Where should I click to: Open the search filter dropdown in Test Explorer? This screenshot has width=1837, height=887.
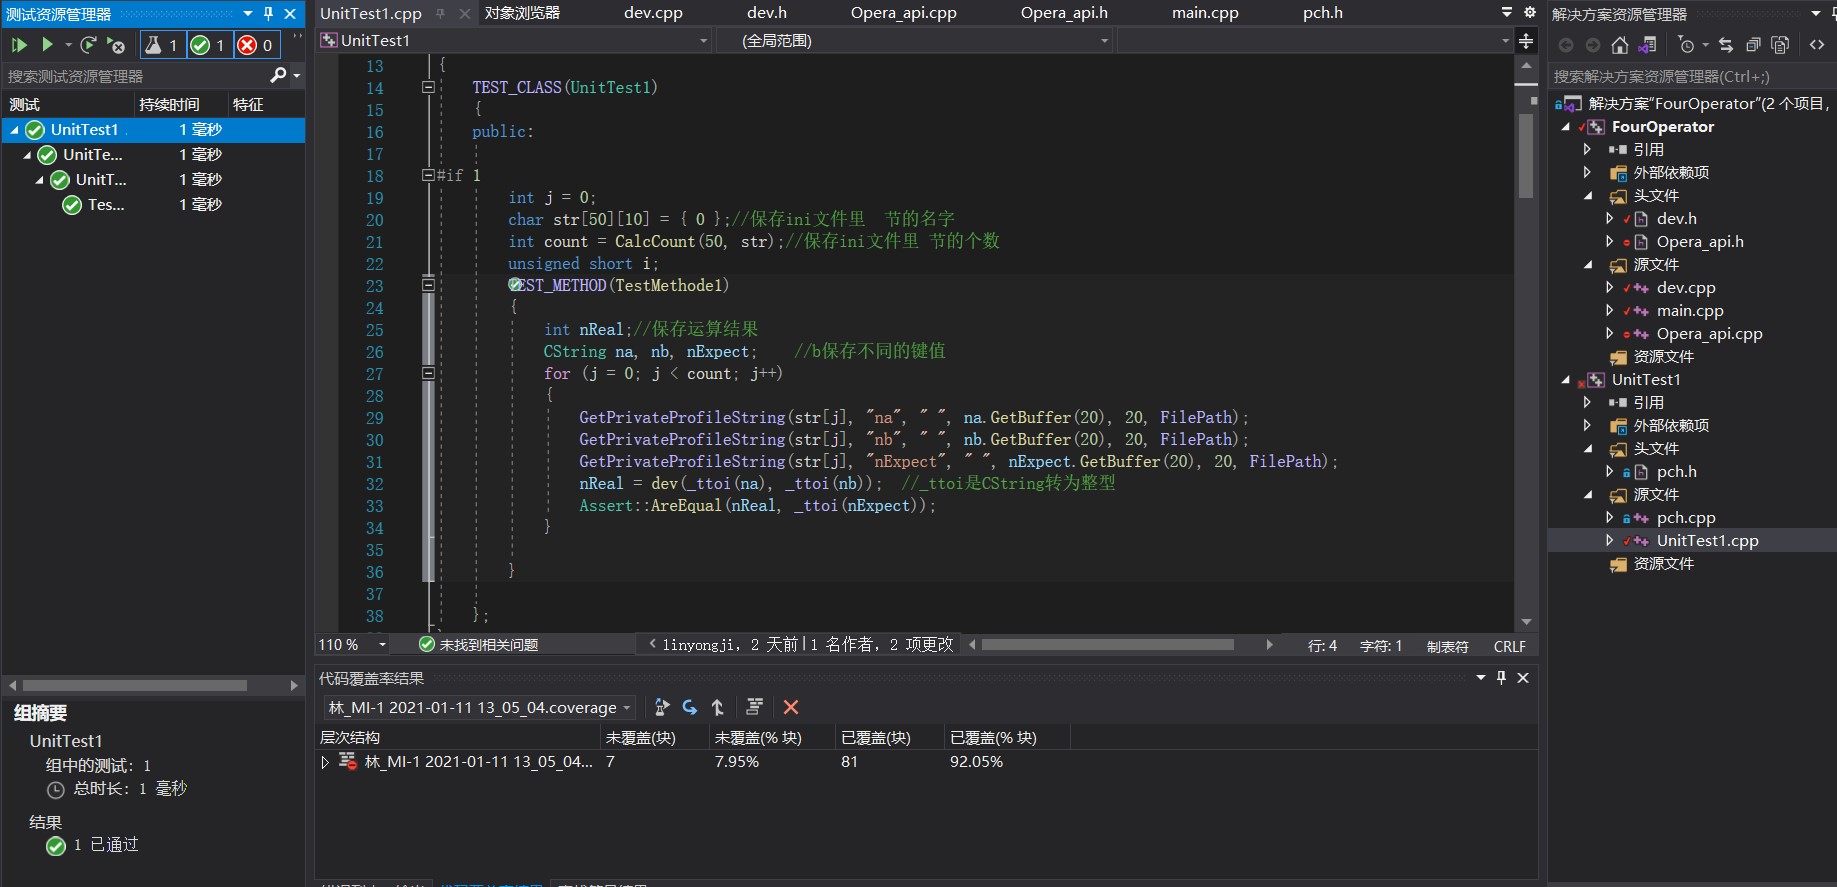click(296, 76)
